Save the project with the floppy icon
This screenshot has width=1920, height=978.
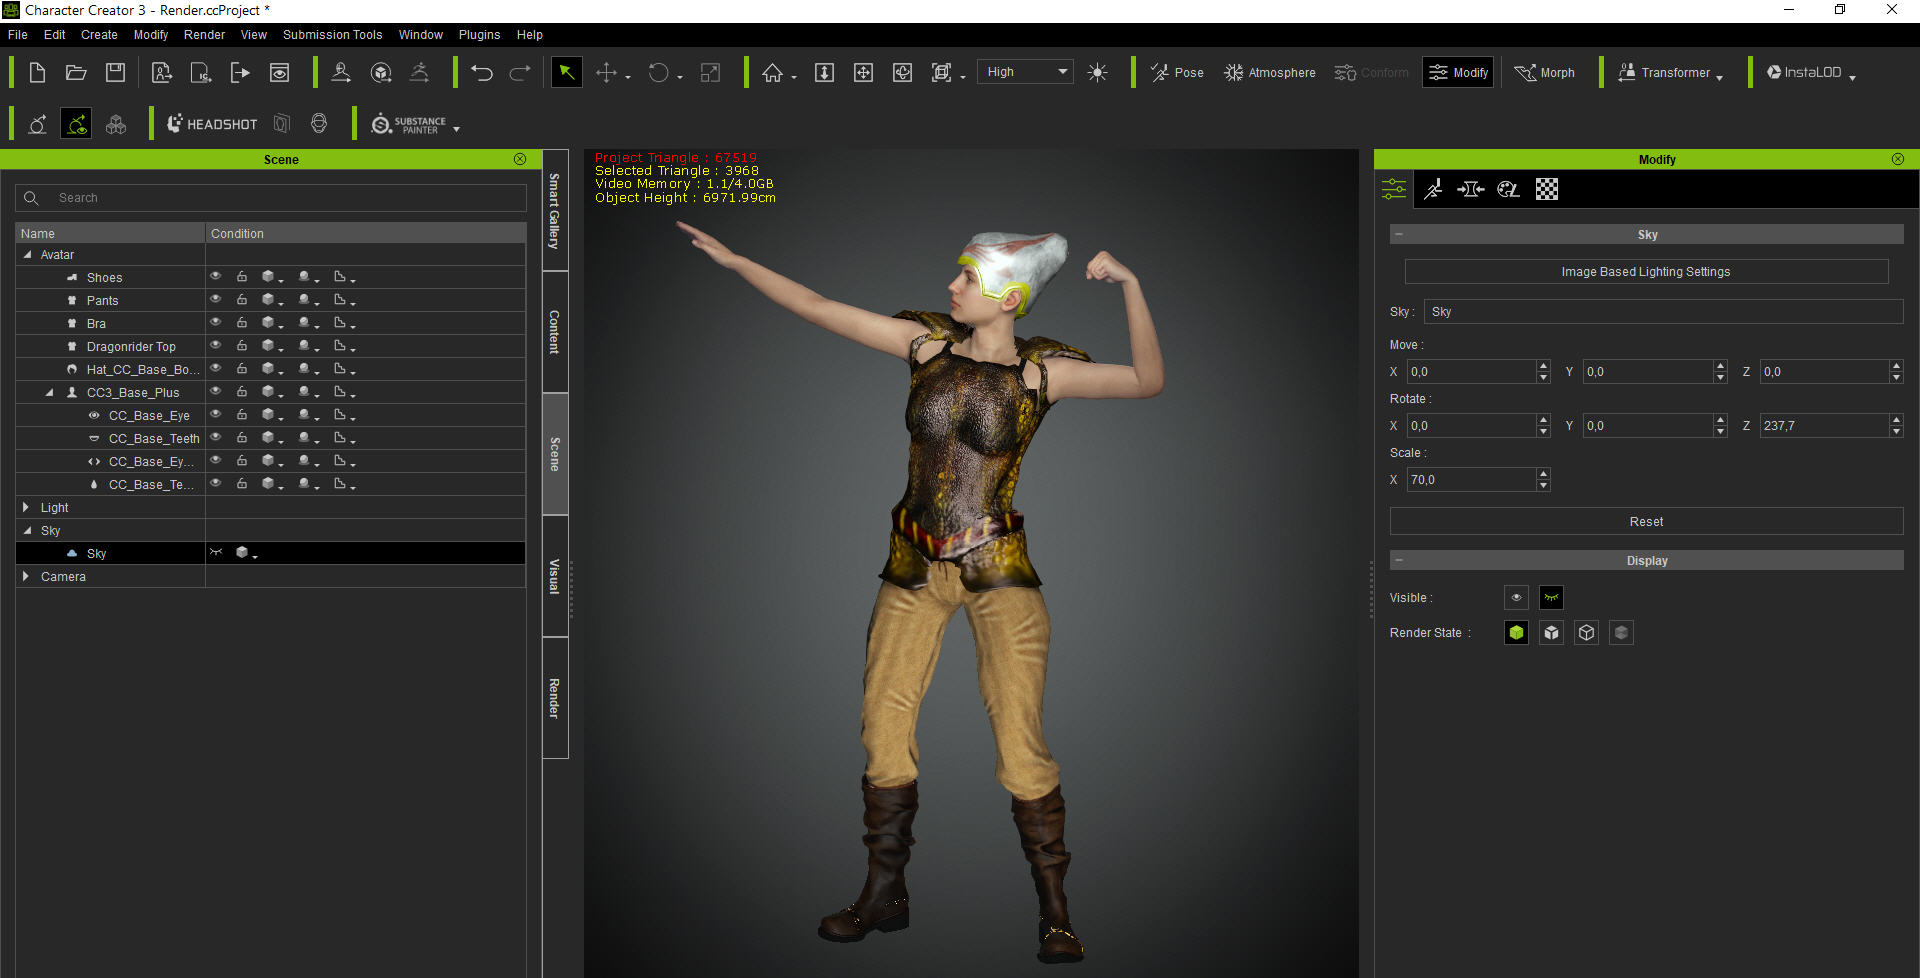(116, 72)
